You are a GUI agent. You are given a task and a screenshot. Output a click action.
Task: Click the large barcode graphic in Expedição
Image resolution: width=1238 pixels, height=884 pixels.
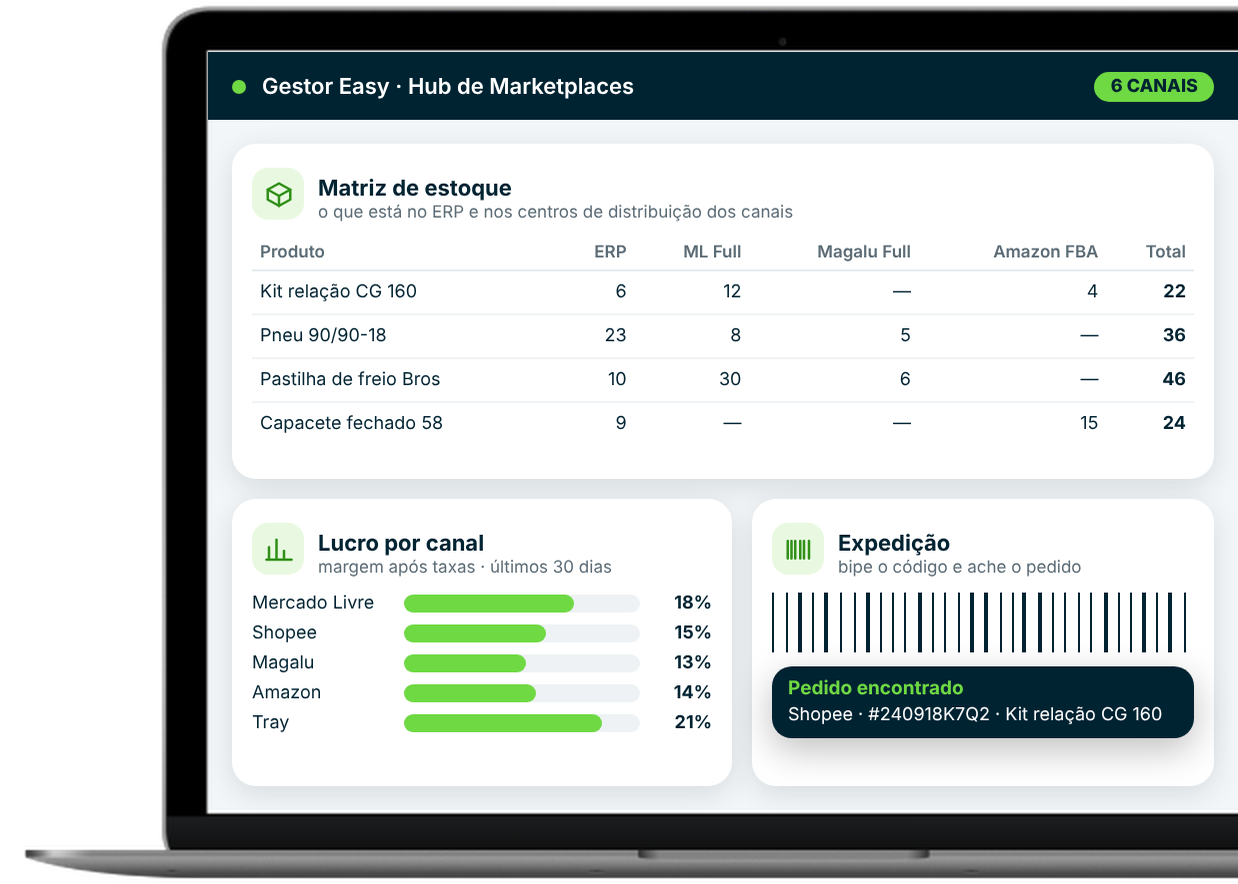[979, 622]
